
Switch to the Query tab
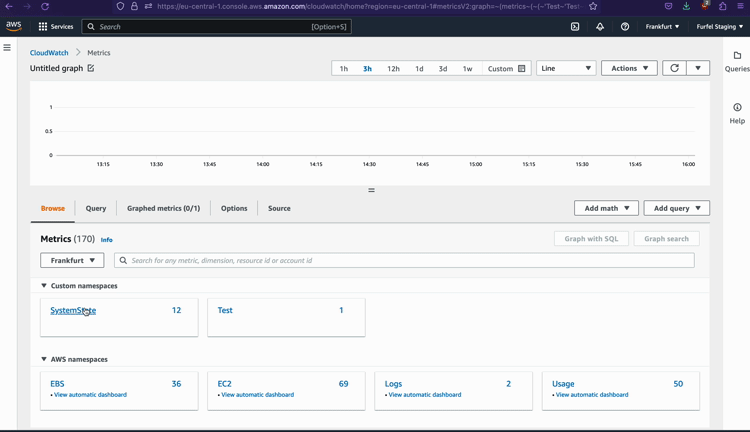[x=96, y=208]
